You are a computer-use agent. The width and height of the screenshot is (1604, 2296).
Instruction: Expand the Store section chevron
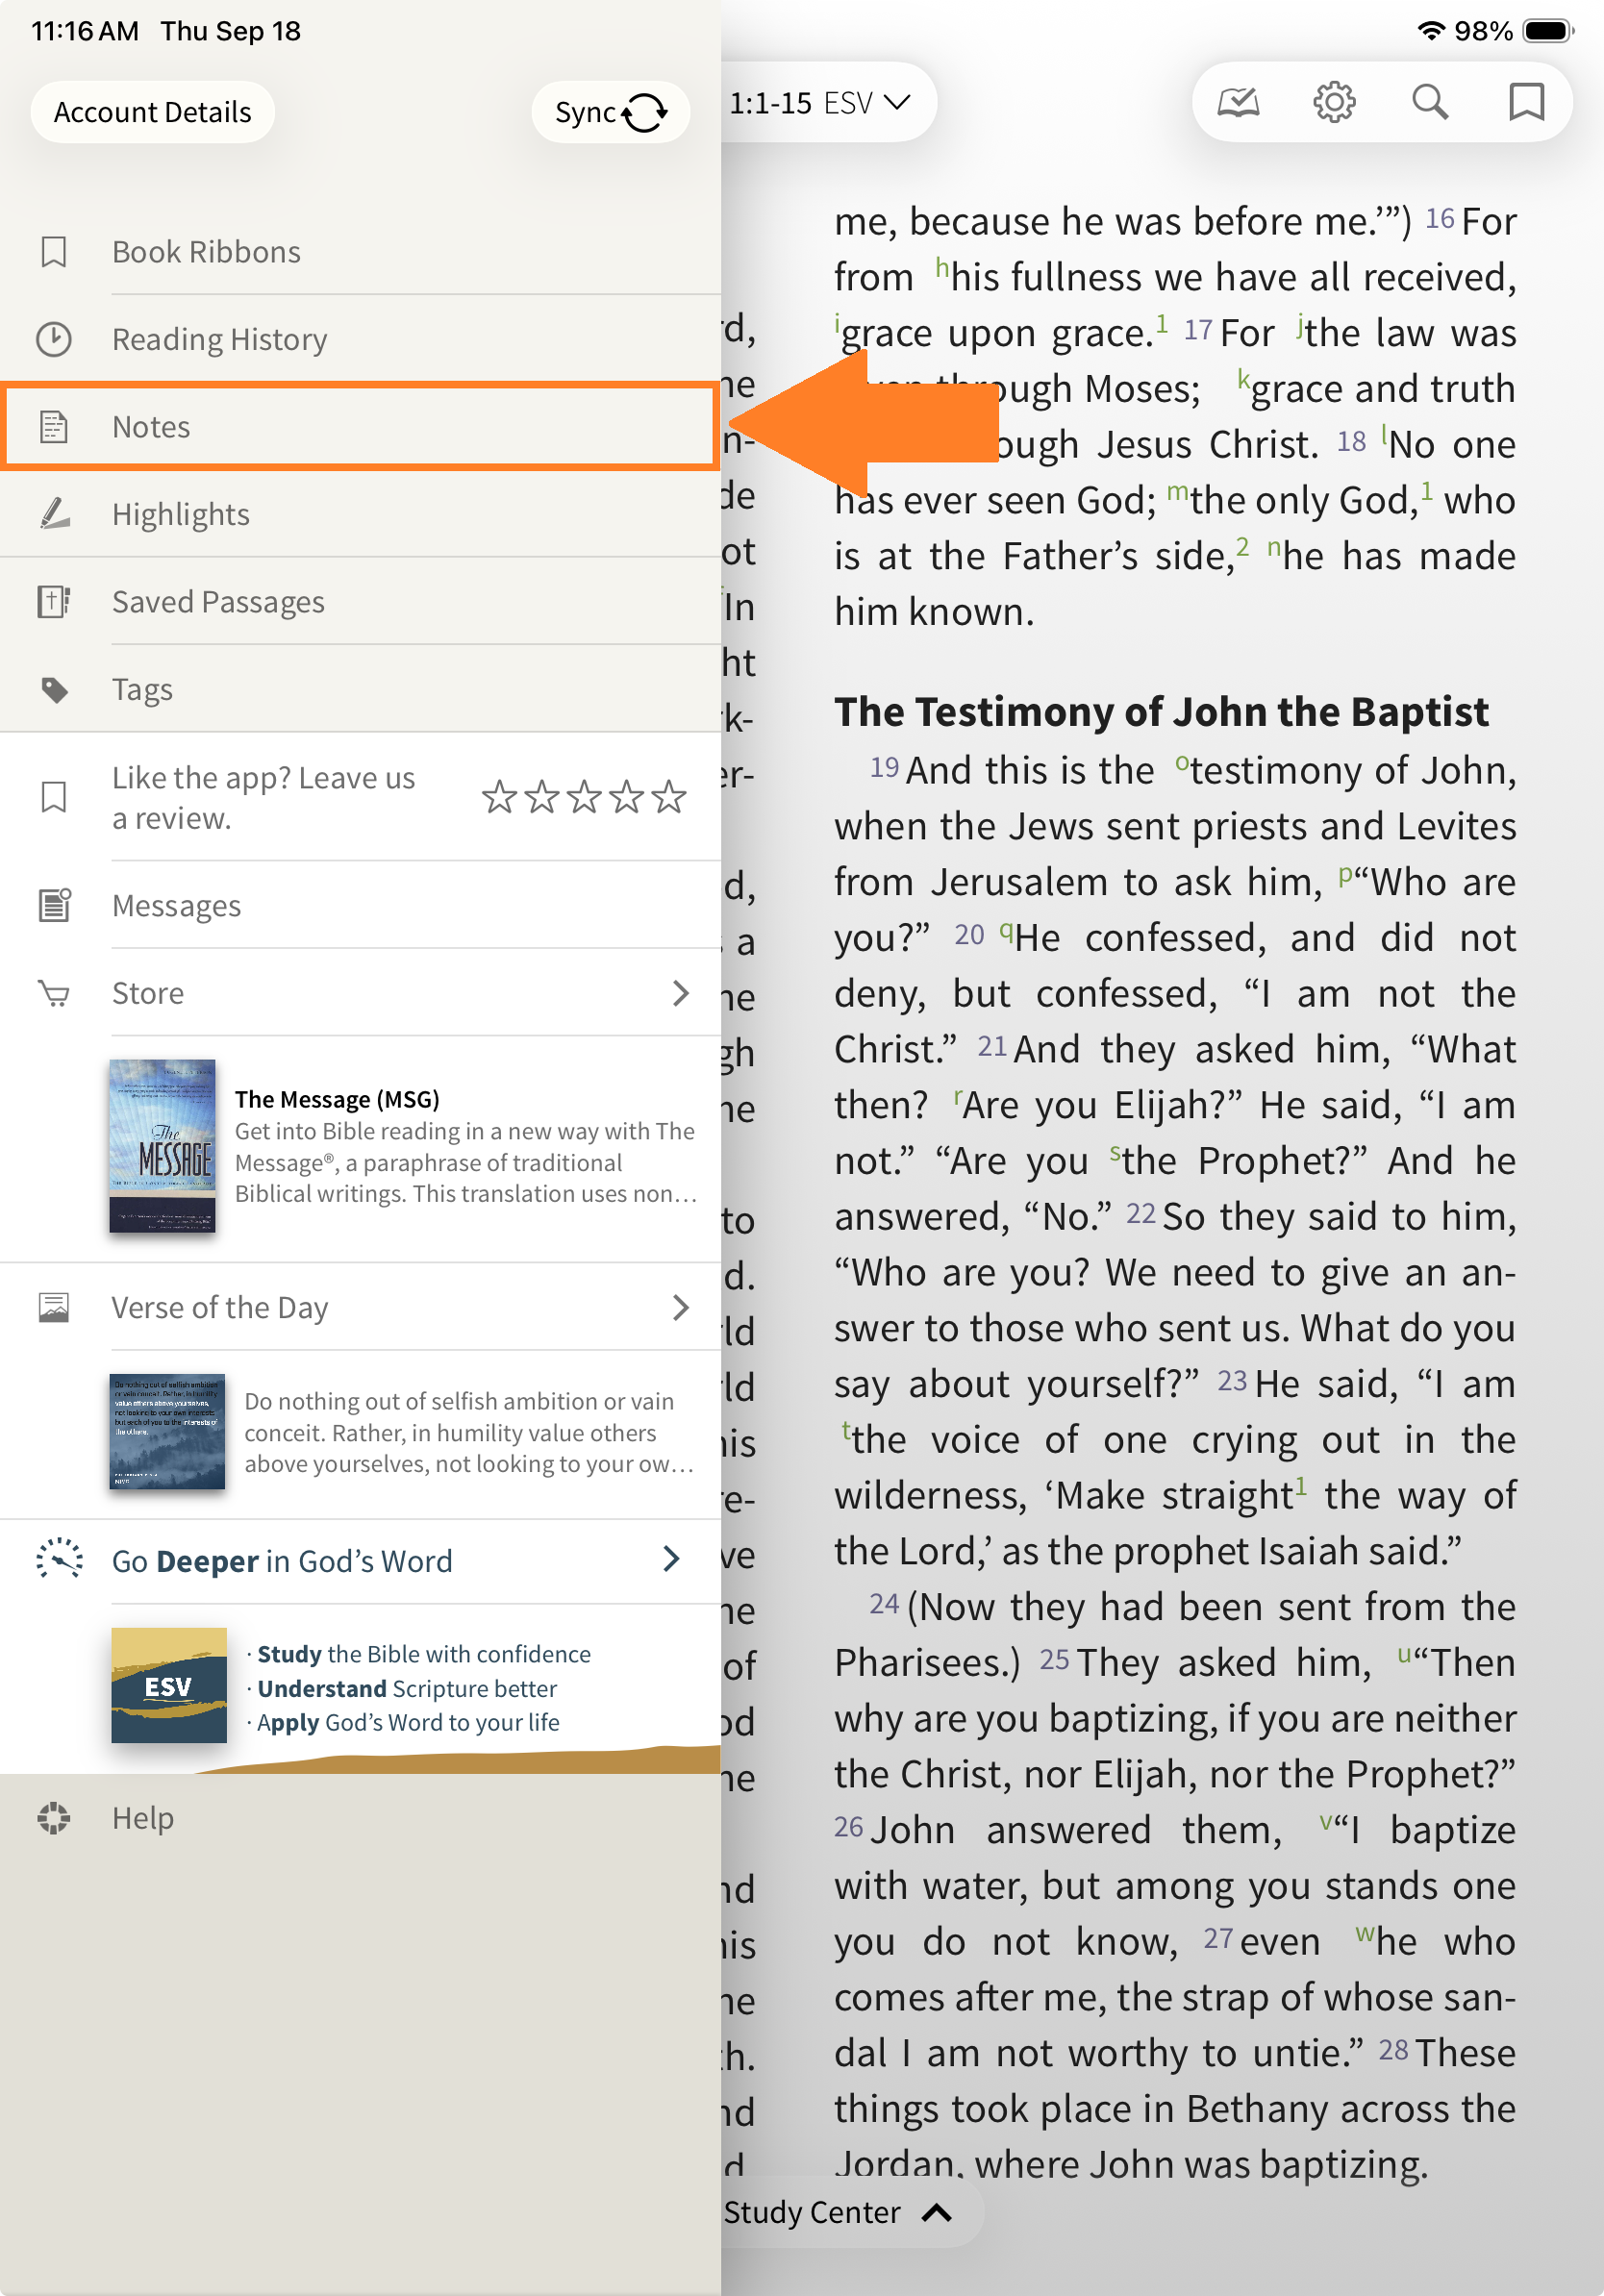681,993
